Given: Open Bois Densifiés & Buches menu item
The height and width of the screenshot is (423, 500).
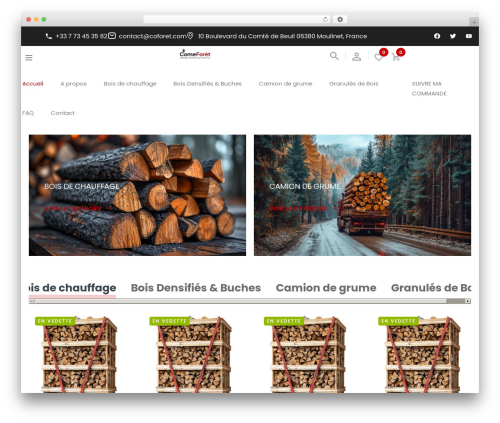Looking at the screenshot, I should (208, 84).
